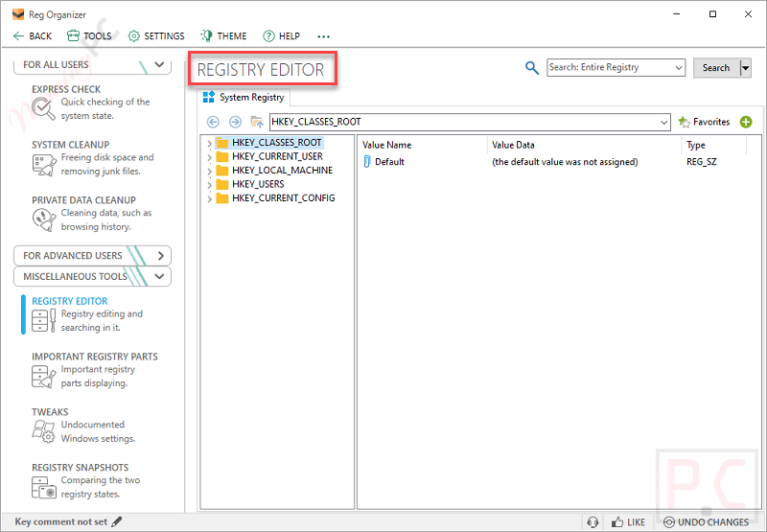767x532 pixels.
Task: Click the Search button
Action: point(716,68)
